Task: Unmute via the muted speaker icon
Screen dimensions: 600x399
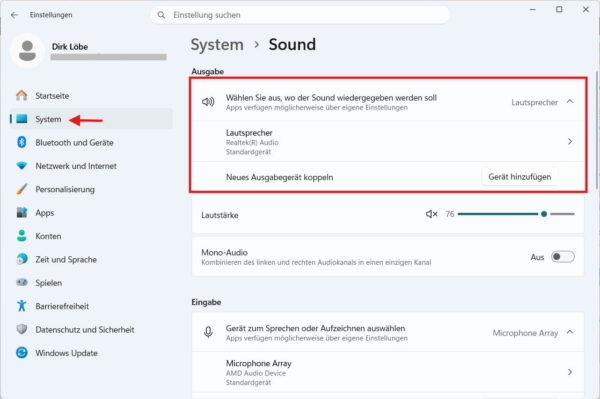Action: pos(431,214)
